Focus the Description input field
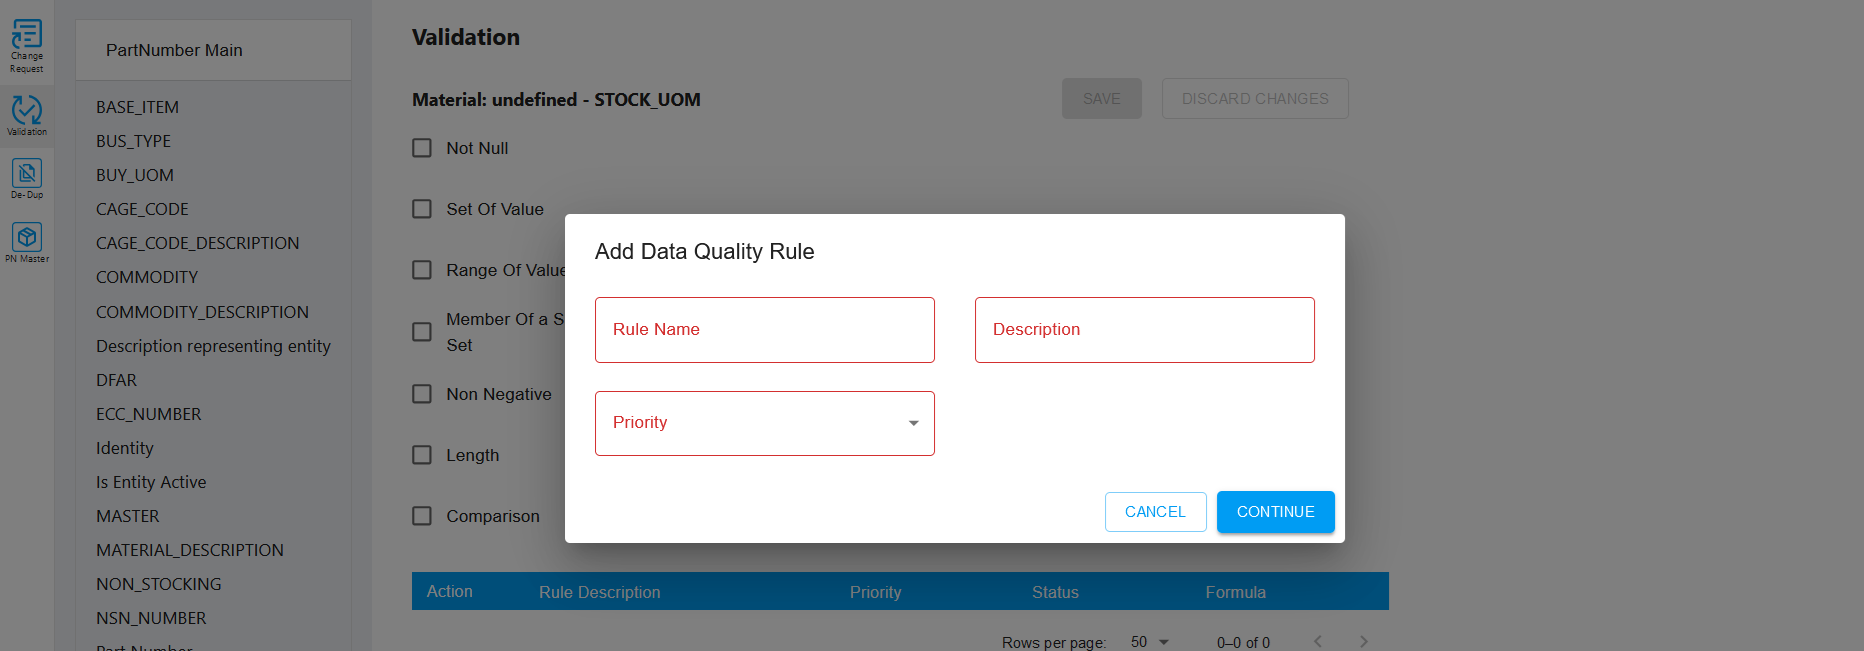 point(1145,330)
